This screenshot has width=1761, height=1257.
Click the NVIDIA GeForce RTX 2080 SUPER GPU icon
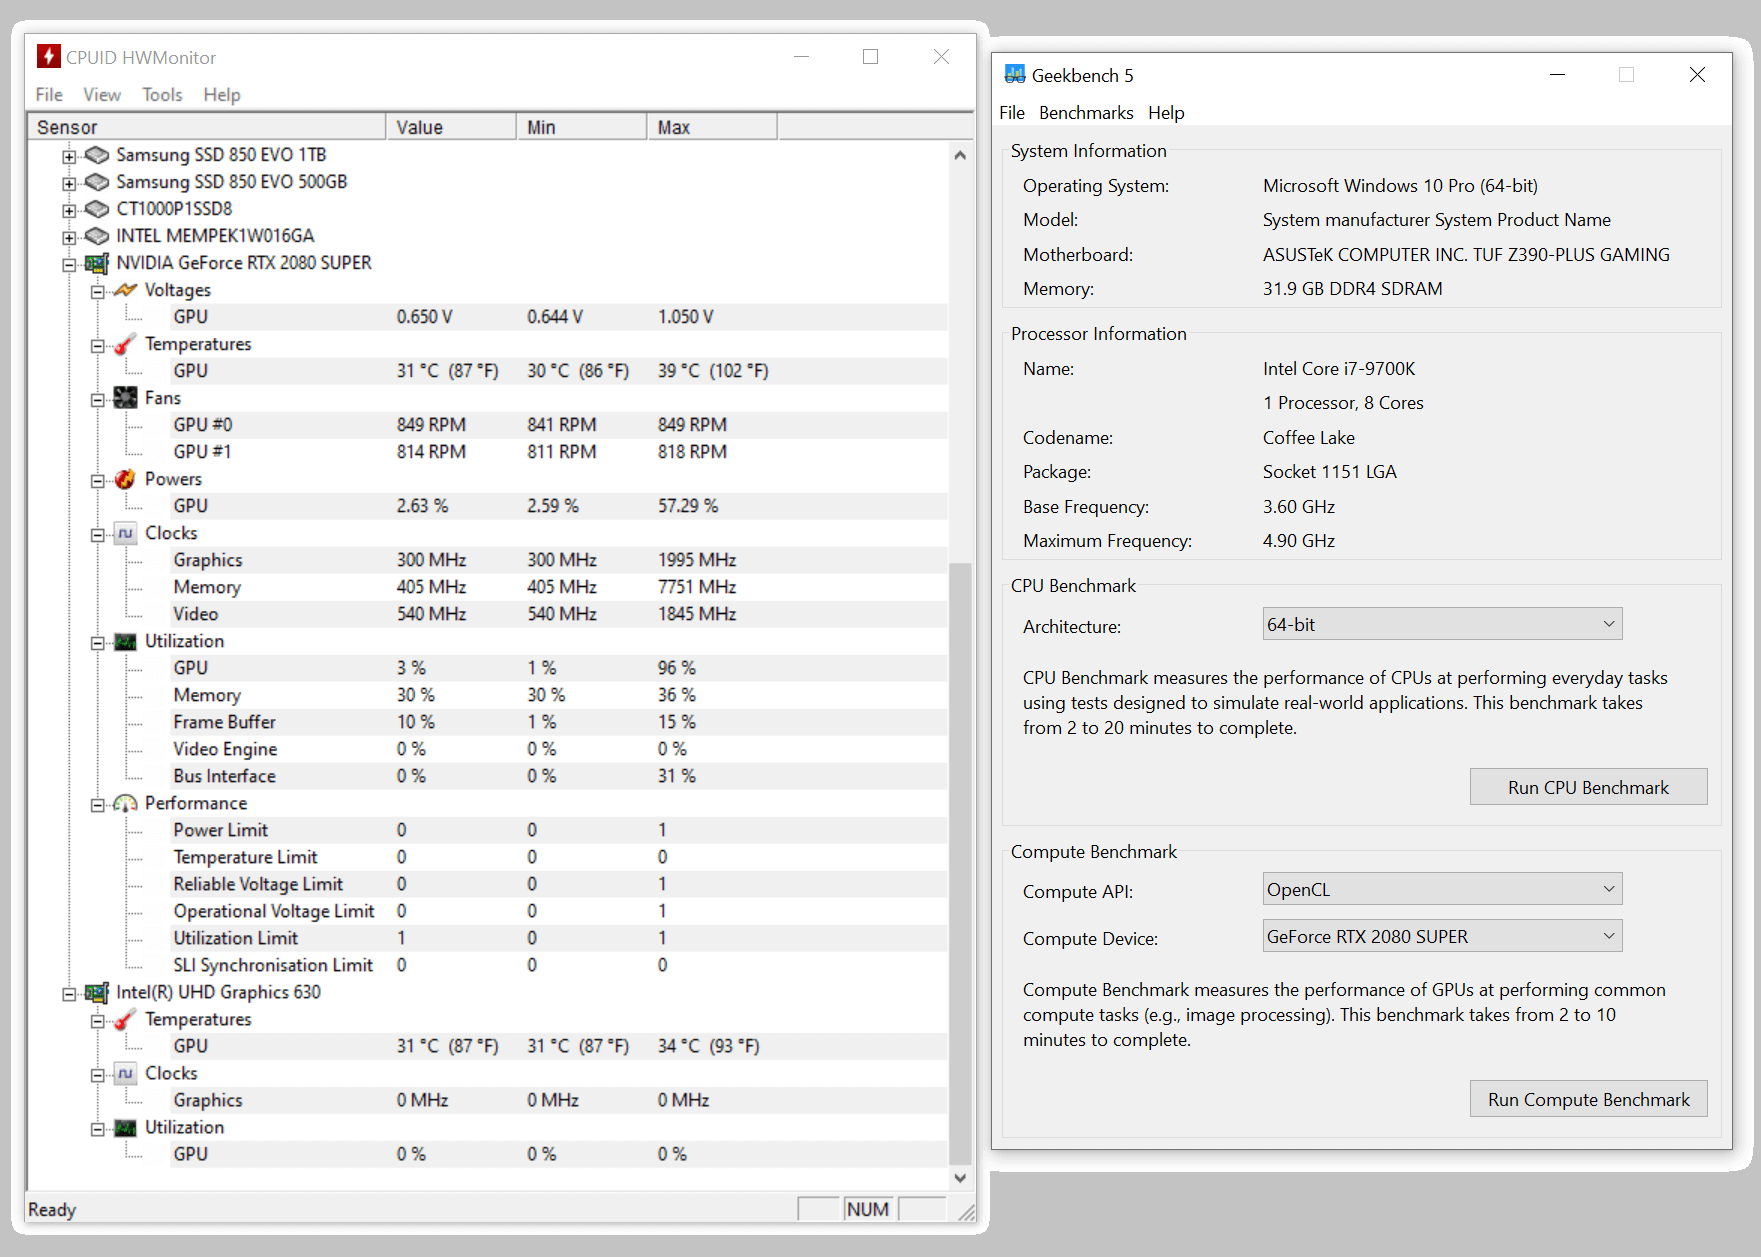coord(97,264)
